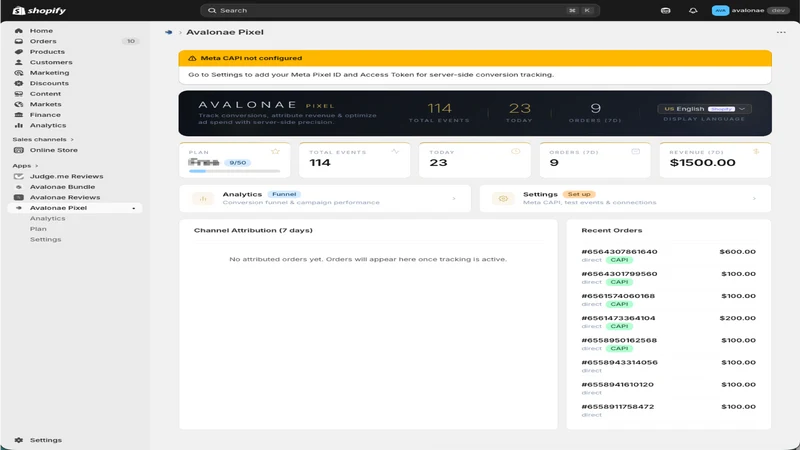Screen dimensions: 800x450
Task: Click order number #6558950162568
Action: (619, 340)
